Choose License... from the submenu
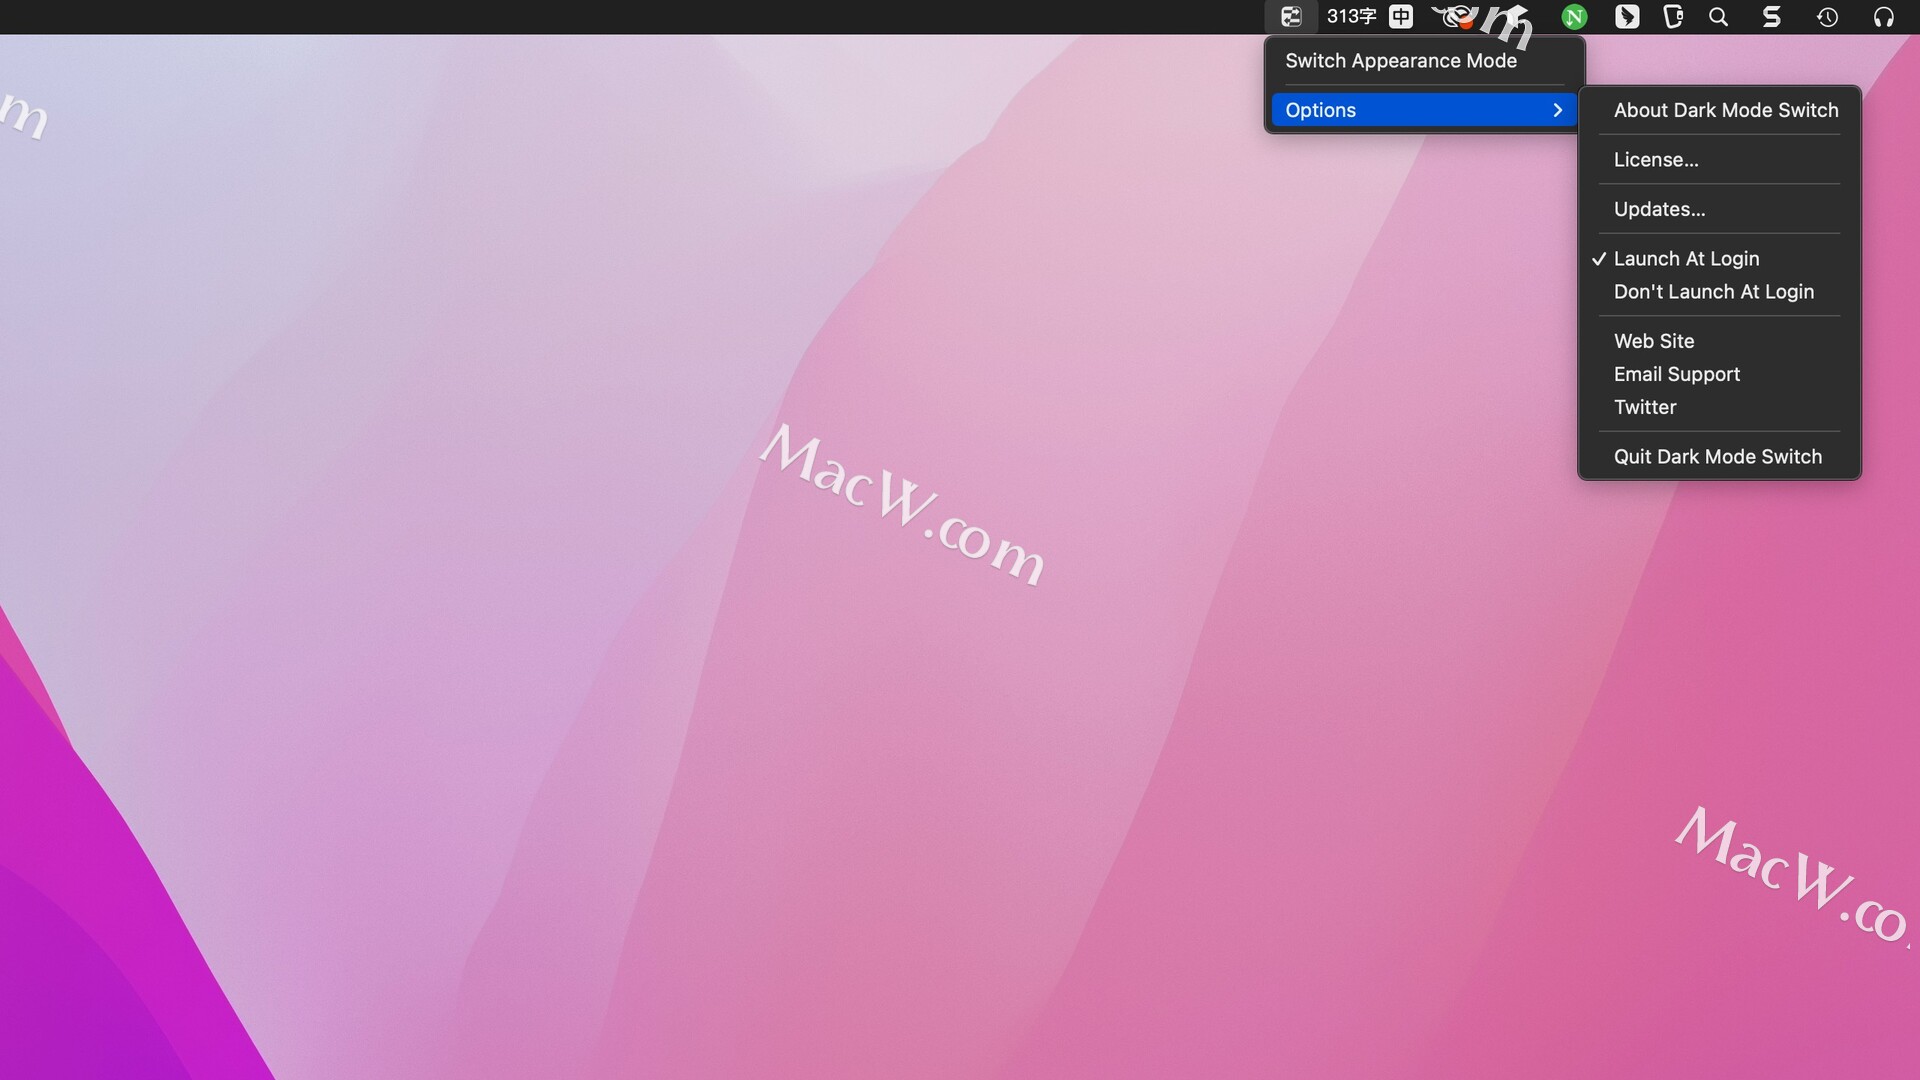Viewport: 1920px width, 1080px height. point(1719,160)
